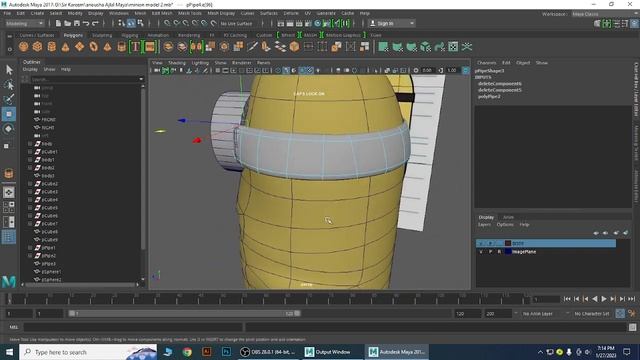This screenshot has height=360, width=640.
Task: Toggle the V visibility box of imagePlane layer
Action: pos(481,252)
